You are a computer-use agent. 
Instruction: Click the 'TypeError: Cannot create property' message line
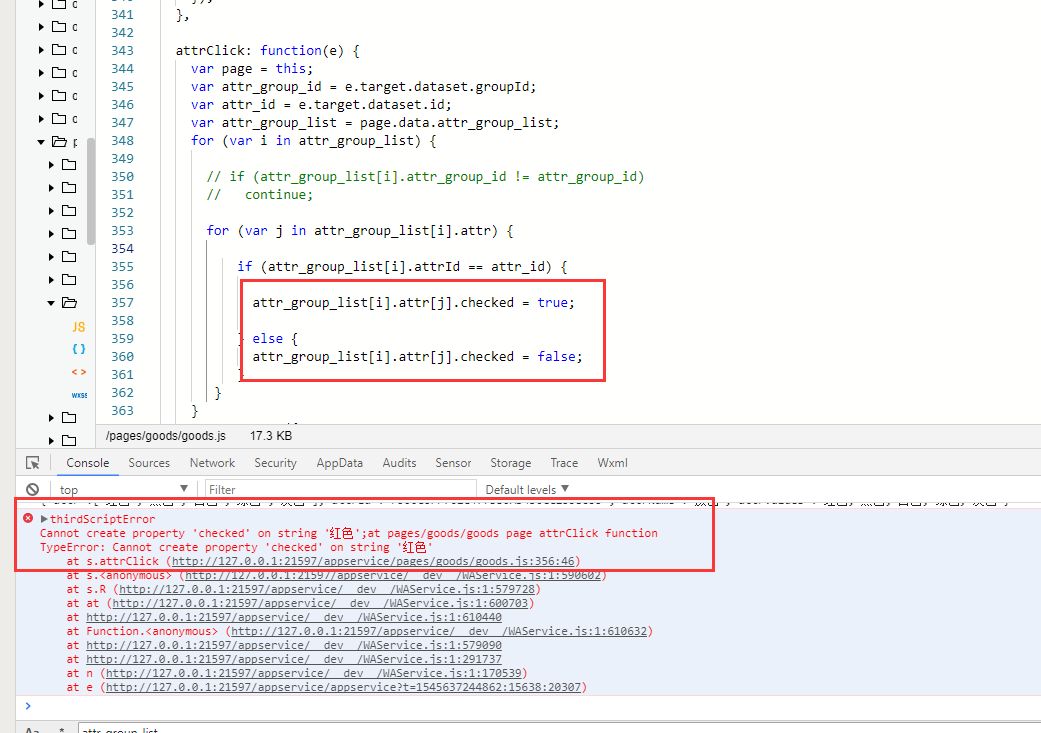click(236, 547)
